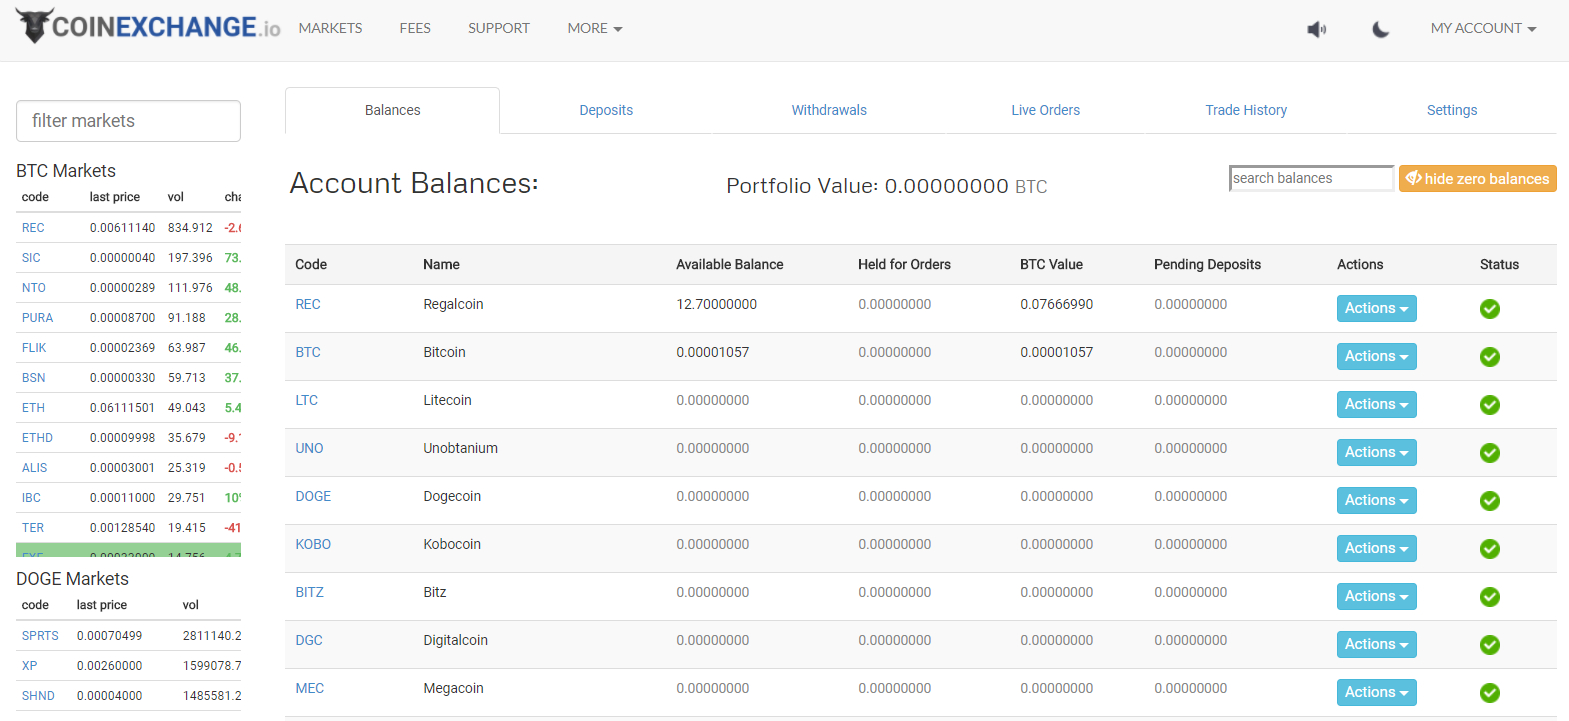Expand the Actions menu for Kobocoin

point(1376,549)
